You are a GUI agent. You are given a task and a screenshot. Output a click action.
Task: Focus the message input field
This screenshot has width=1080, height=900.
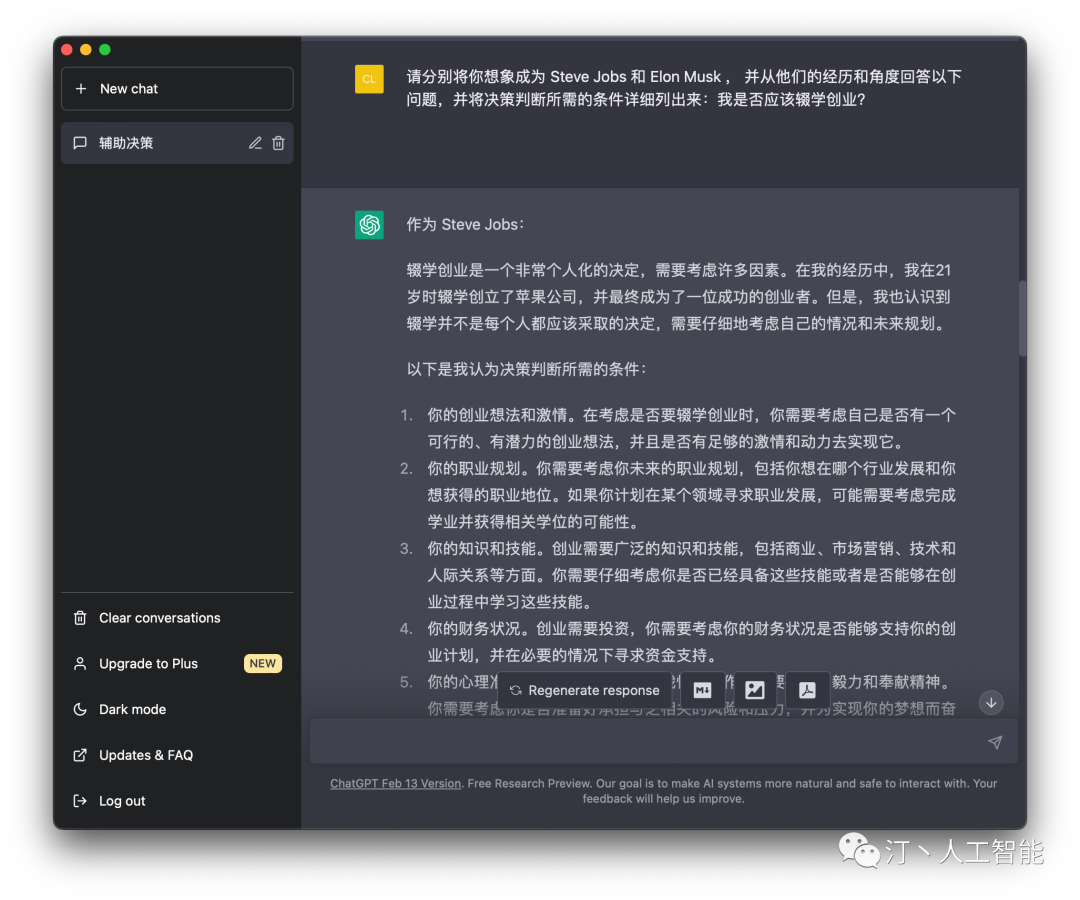pos(663,741)
